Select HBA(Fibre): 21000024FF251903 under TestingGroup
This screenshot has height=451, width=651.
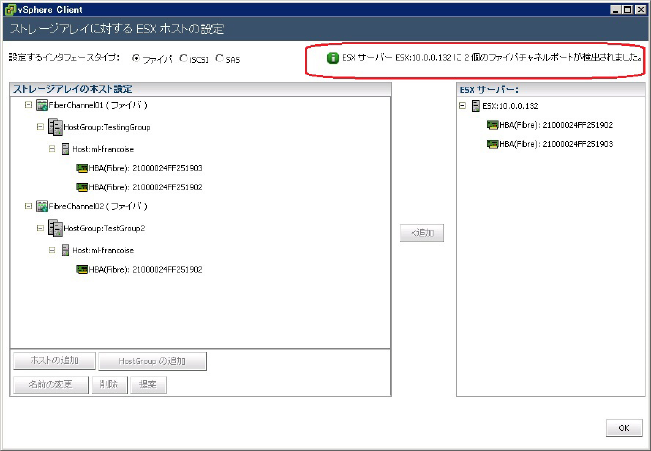click(145, 168)
